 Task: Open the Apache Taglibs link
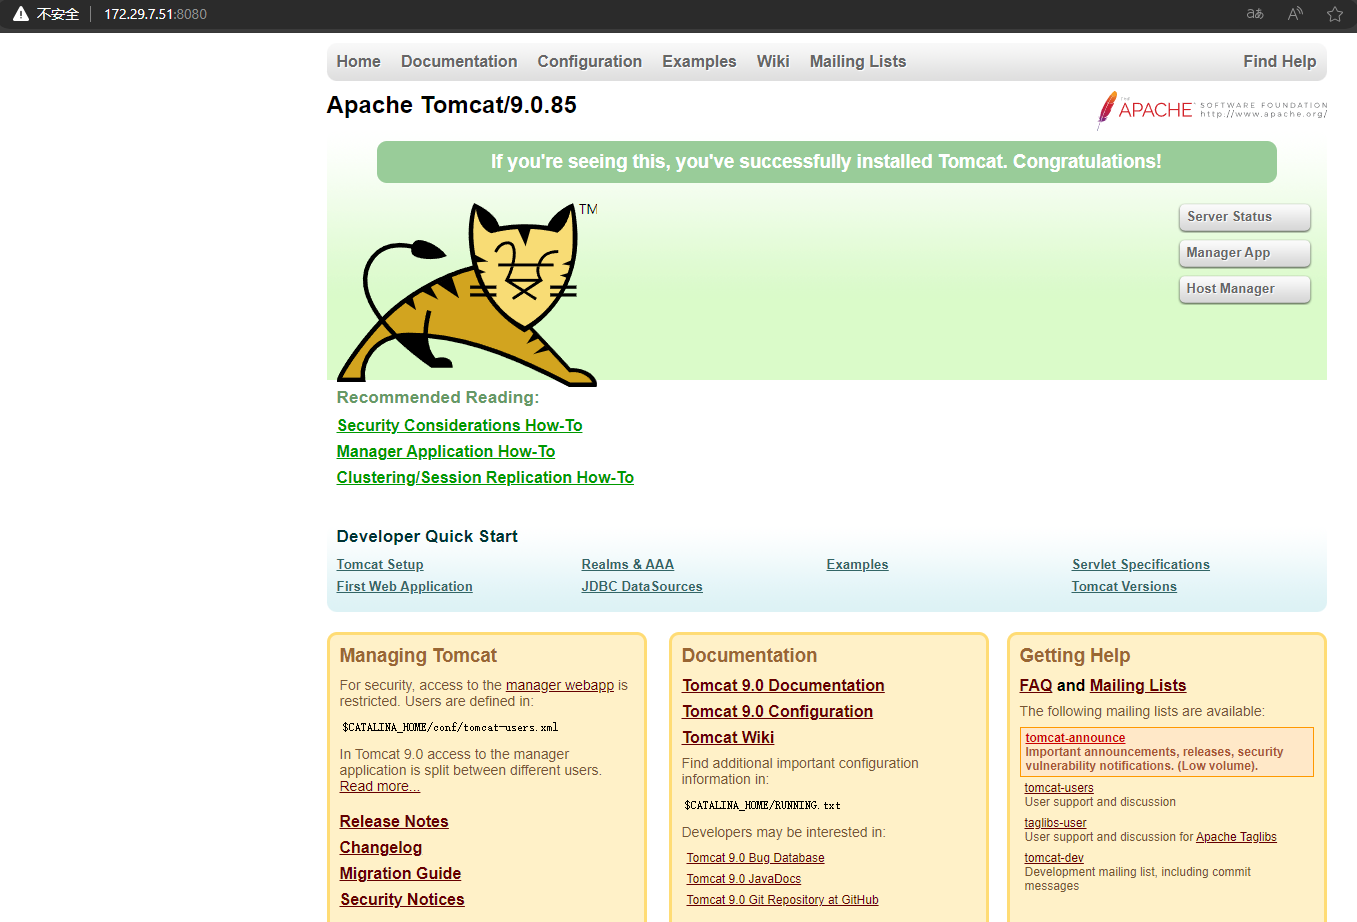pos(1236,837)
